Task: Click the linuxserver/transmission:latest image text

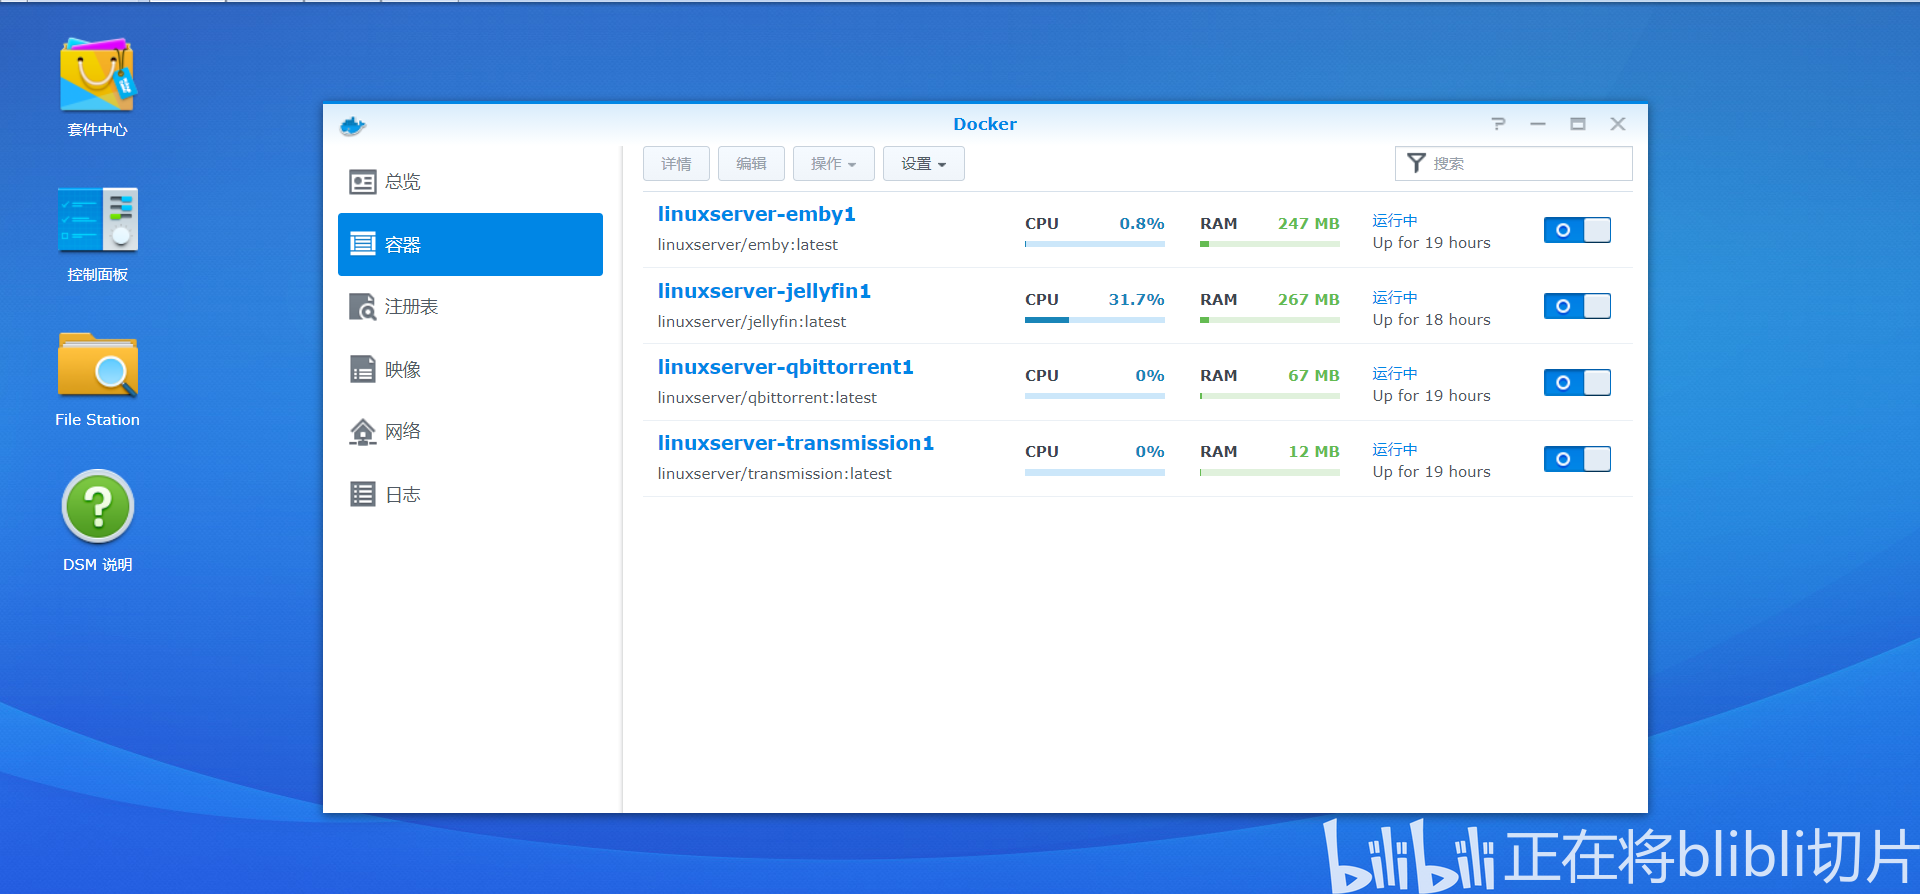Action: pos(774,474)
